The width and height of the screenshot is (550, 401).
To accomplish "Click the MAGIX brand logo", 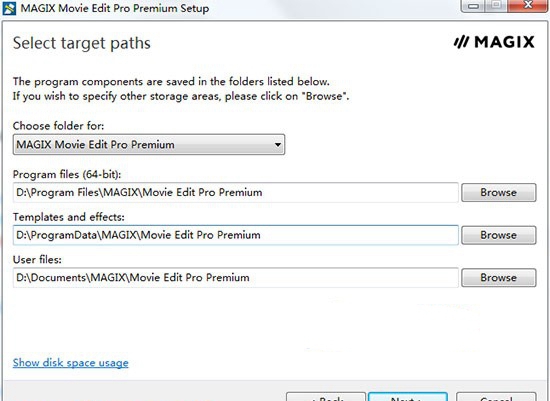I will (494, 42).
